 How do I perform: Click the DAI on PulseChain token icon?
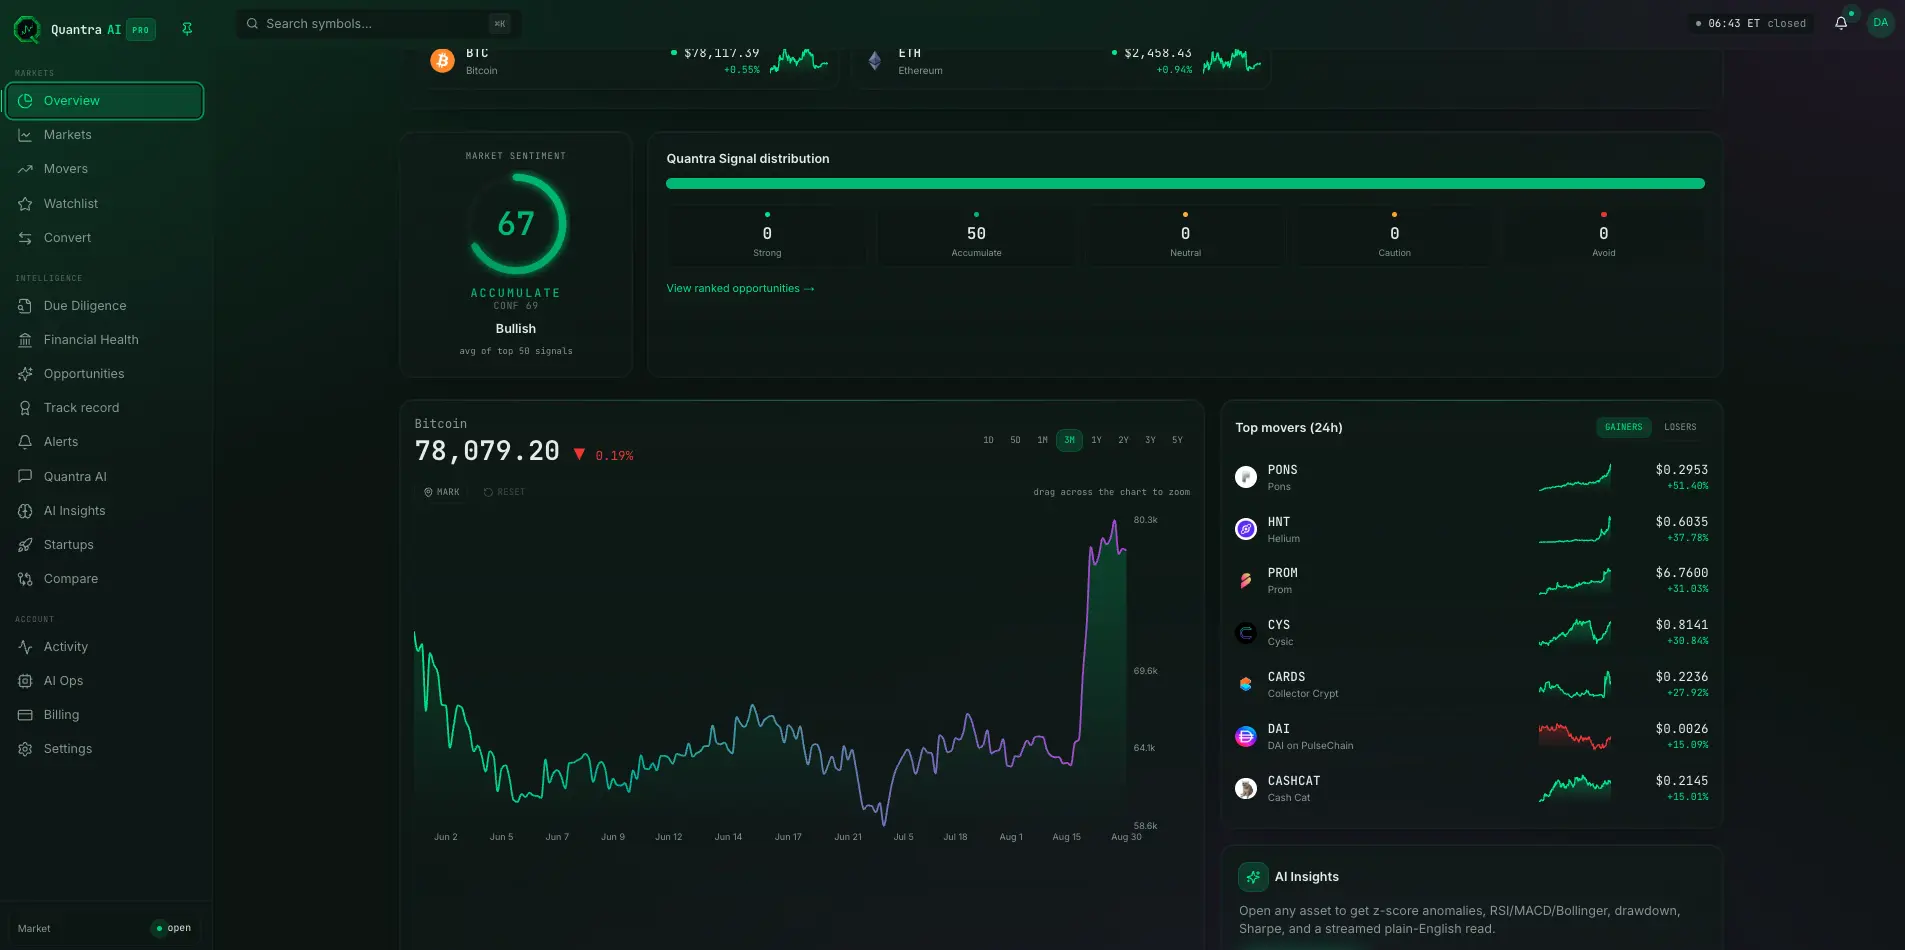1246,737
